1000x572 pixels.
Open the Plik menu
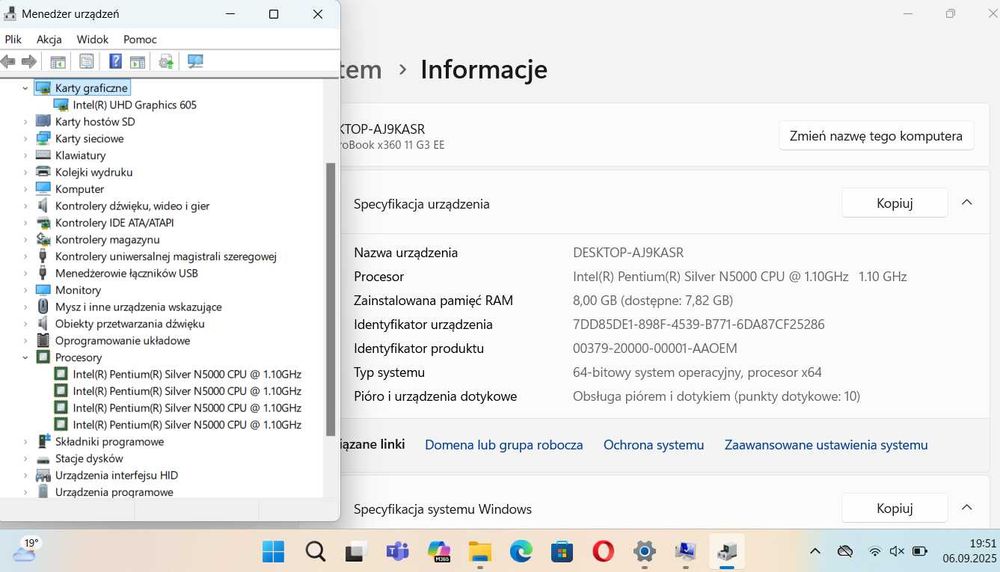[x=13, y=40]
